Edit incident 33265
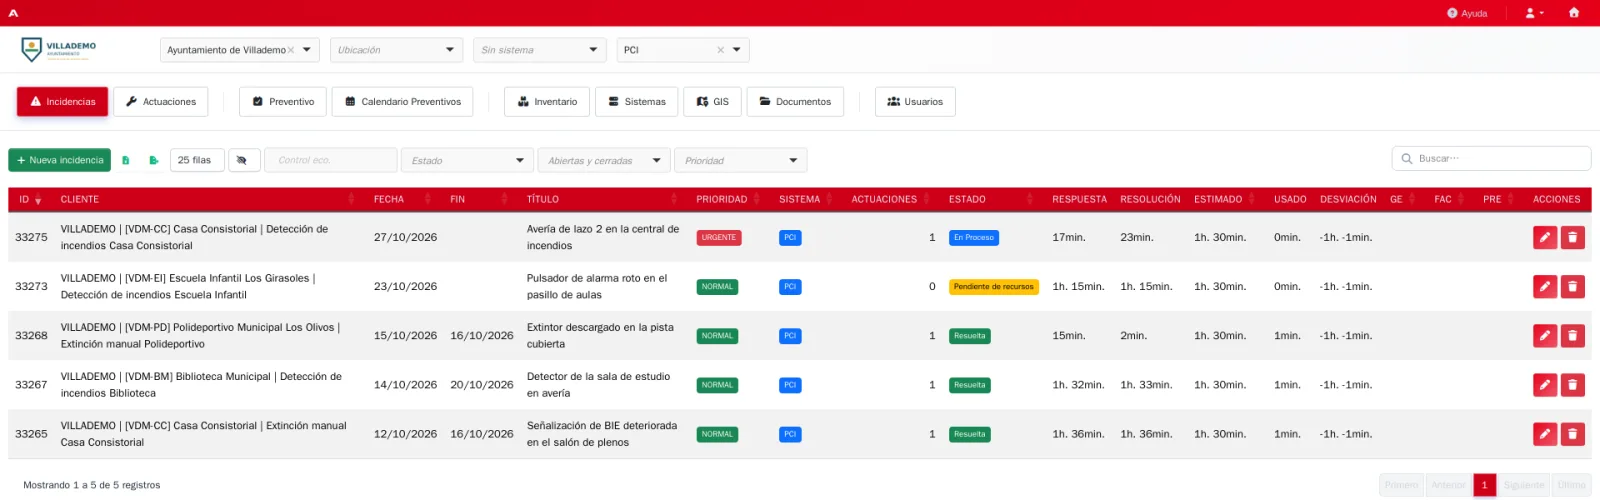 pyautogui.click(x=1545, y=434)
